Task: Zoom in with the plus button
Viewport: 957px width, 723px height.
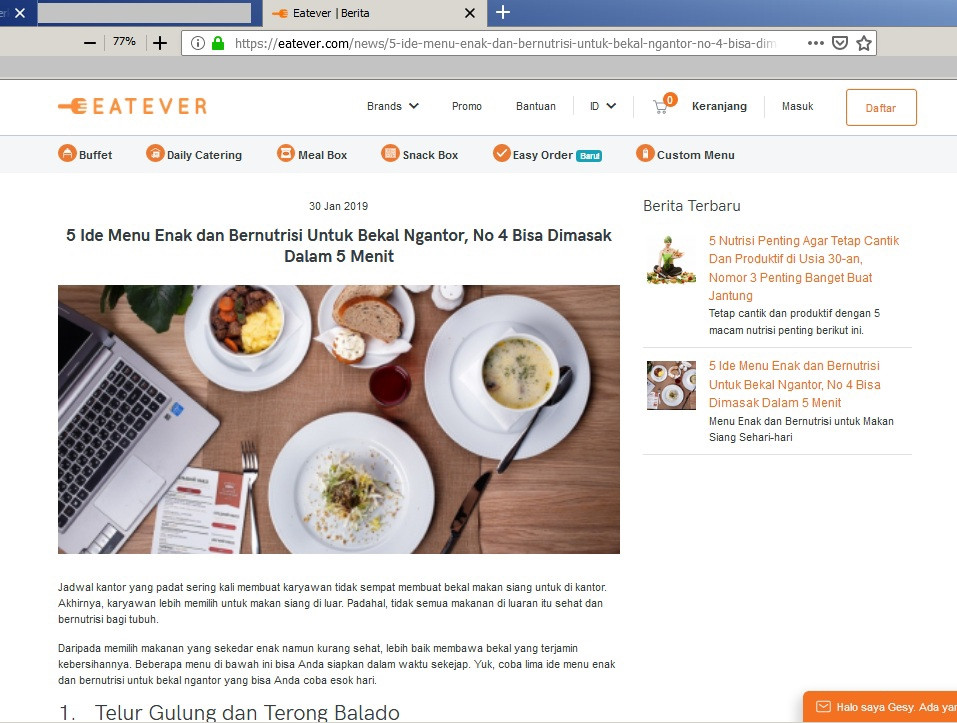Action: (160, 43)
